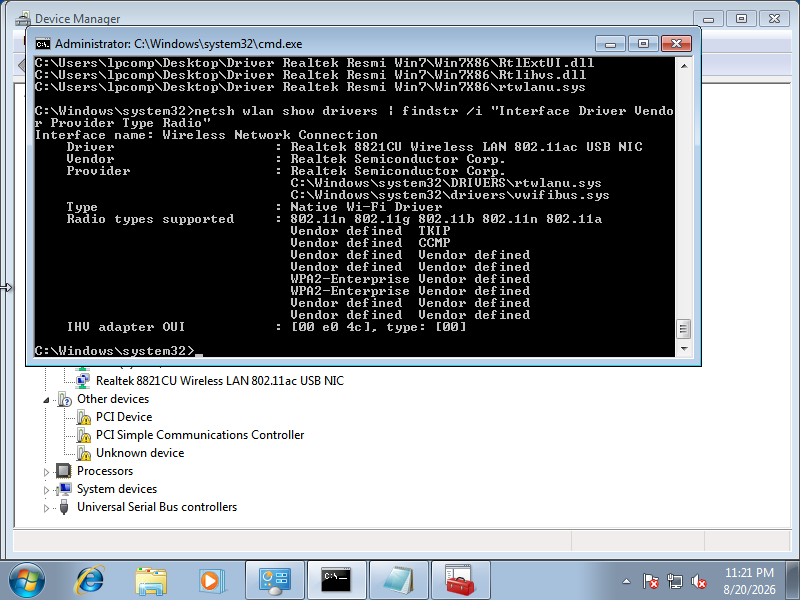Viewport: 800px width, 600px height.
Task: Open the network status tray icon
Action: tap(674, 581)
